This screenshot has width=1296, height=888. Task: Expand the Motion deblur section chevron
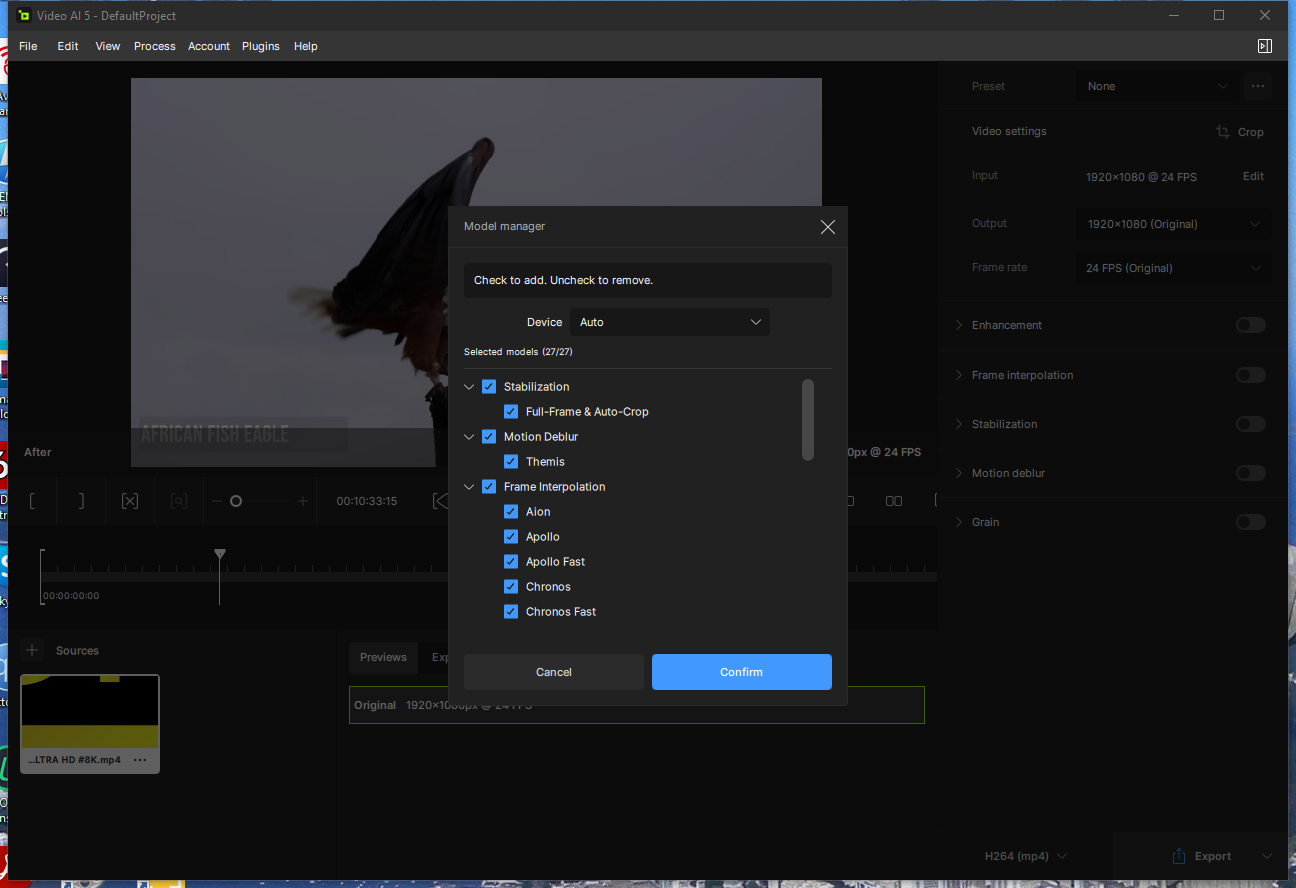point(958,473)
